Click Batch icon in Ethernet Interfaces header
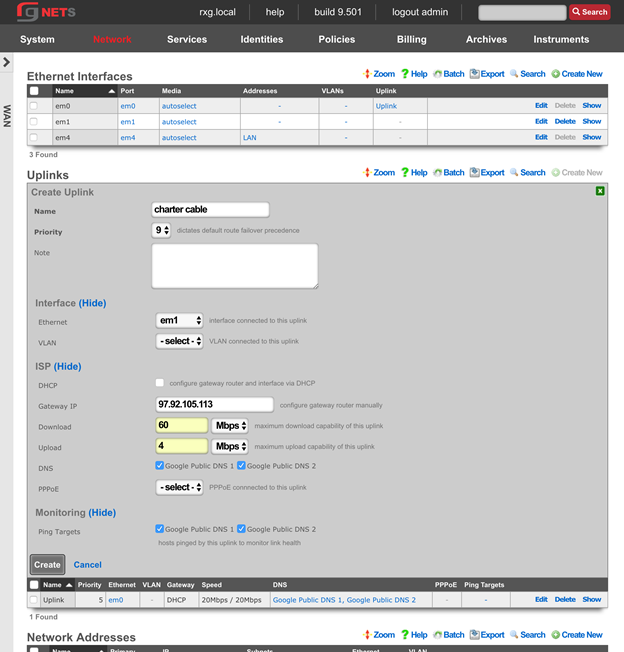Image resolution: width=624 pixels, height=652 pixels. pyautogui.click(x=448, y=74)
